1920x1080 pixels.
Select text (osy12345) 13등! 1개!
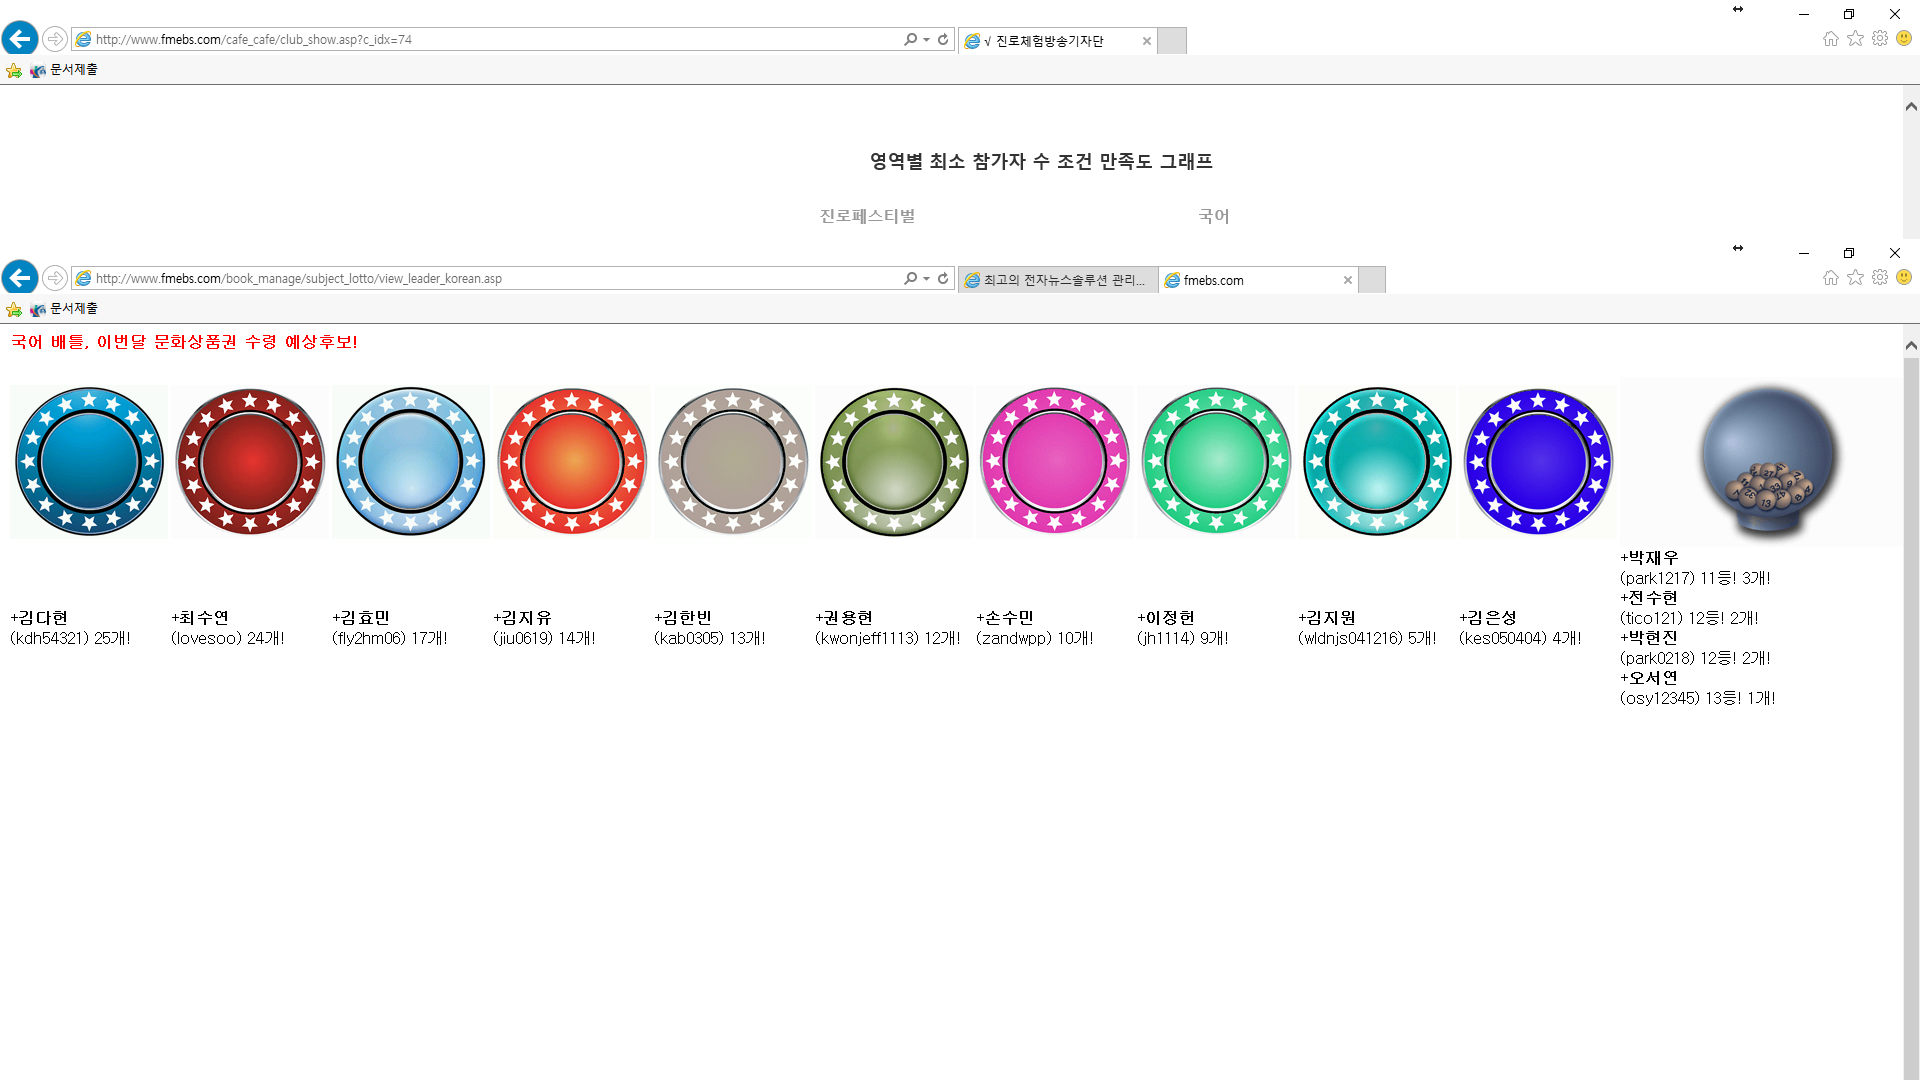(x=1698, y=698)
